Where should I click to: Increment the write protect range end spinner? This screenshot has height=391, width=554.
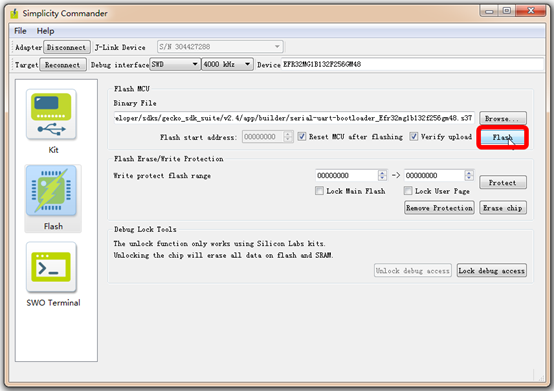(469, 173)
